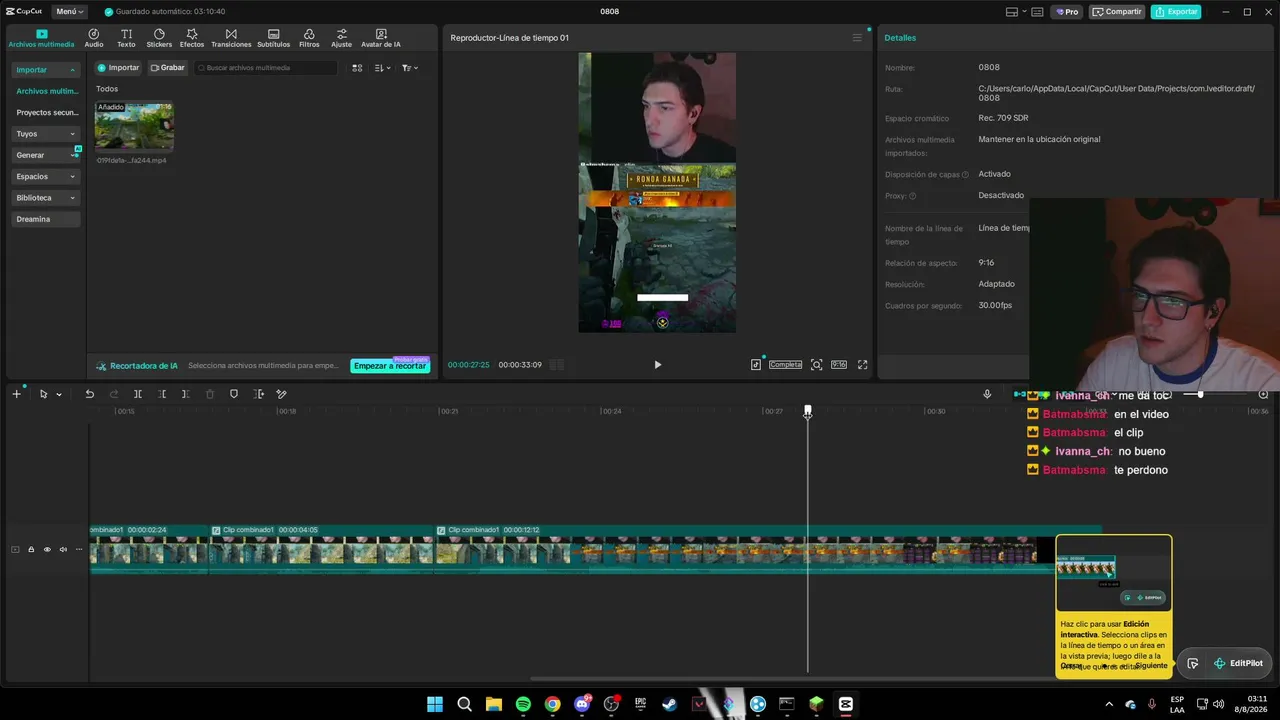The height and width of the screenshot is (720, 1280).
Task: Play the preview video
Action: click(x=657, y=365)
